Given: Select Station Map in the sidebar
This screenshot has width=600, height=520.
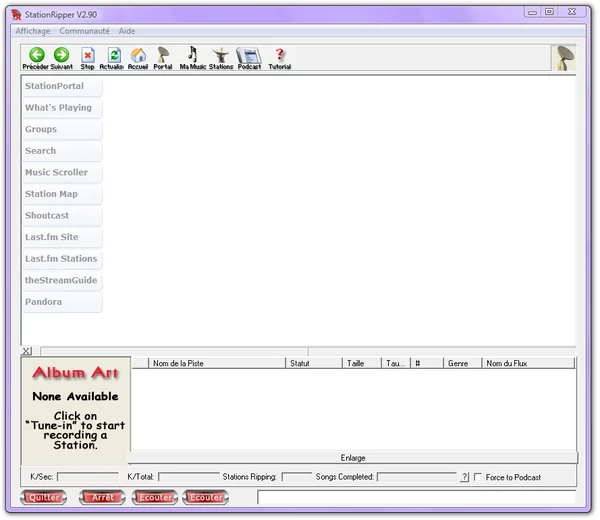Looking at the screenshot, I should 62,194.
